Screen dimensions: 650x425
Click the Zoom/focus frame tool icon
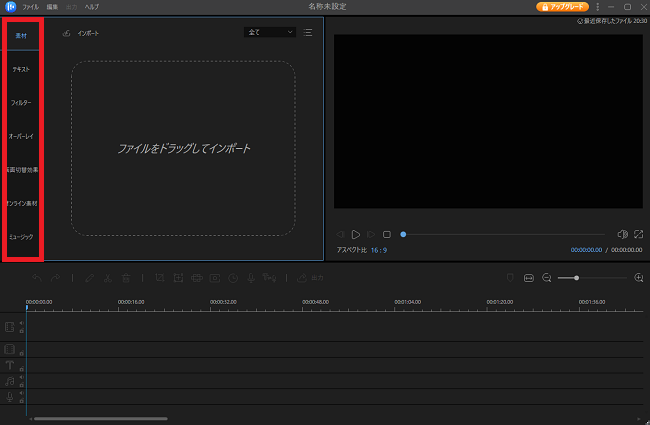tap(178, 278)
